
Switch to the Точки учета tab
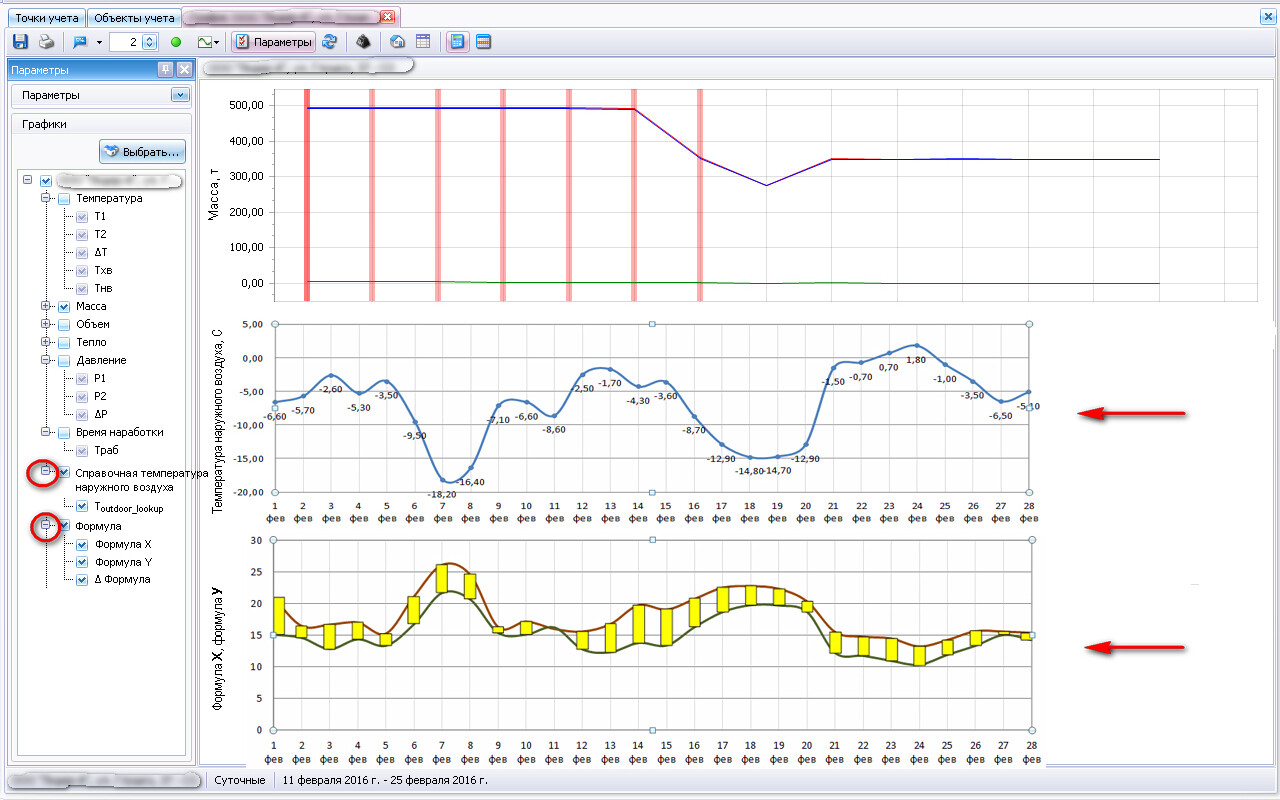point(45,18)
